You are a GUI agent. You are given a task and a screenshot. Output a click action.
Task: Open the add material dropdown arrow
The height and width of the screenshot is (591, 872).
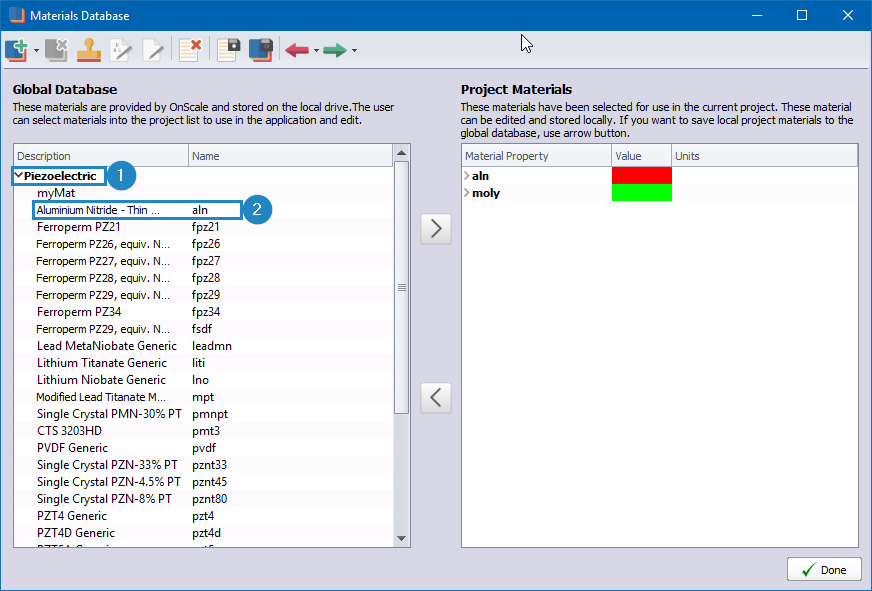(36, 51)
